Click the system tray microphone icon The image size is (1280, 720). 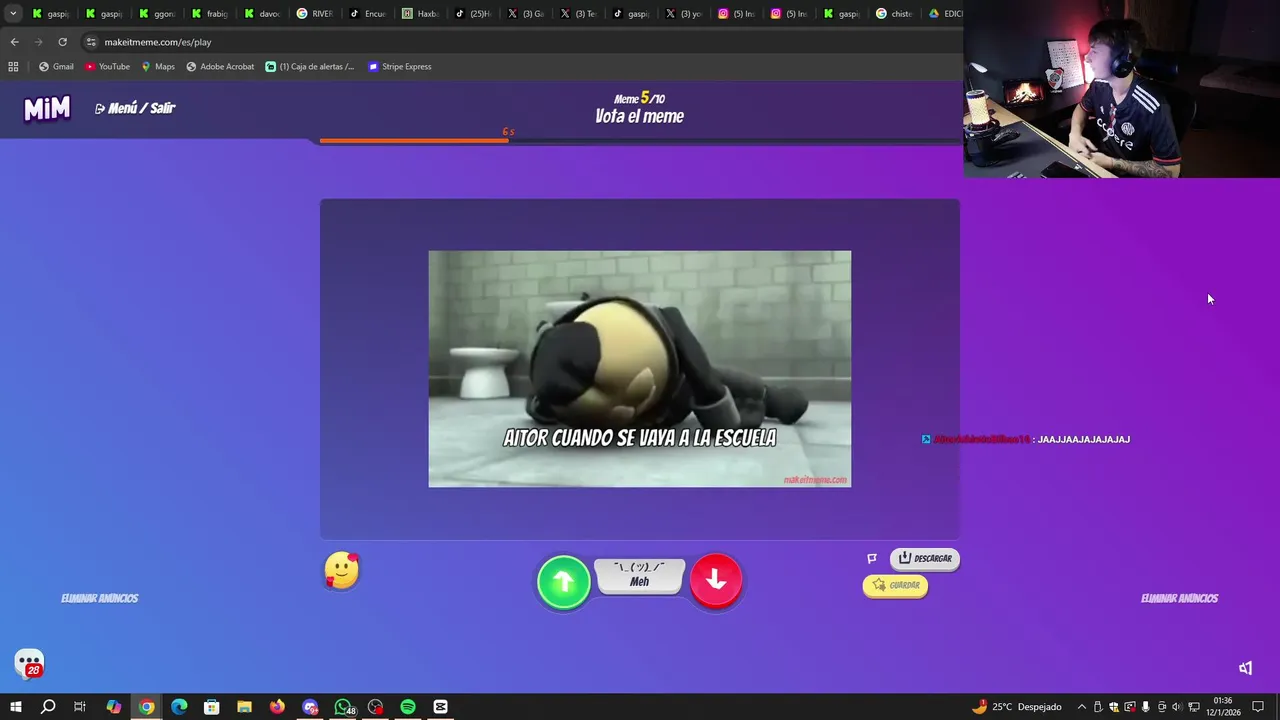(1145, 707)
